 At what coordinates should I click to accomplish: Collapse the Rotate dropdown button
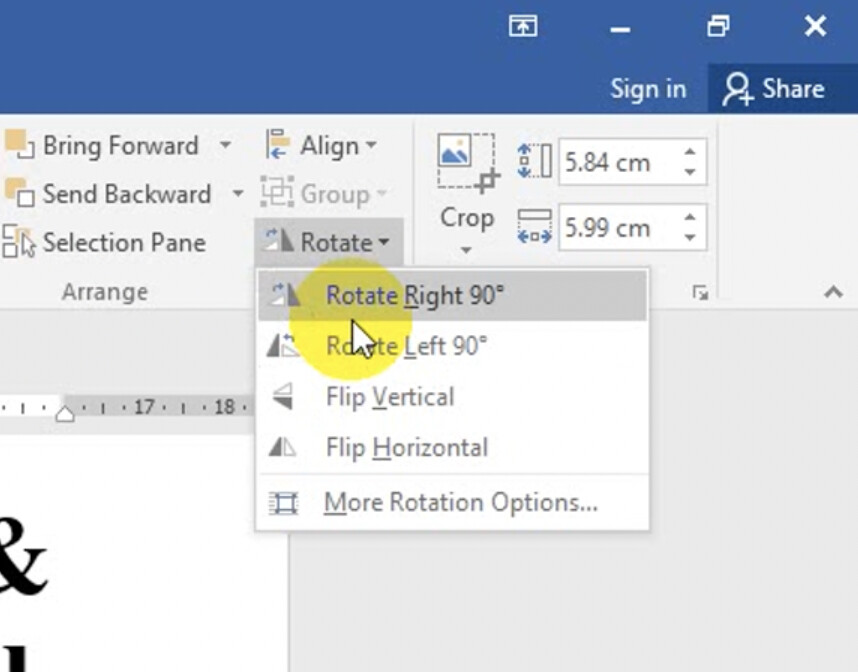pyautogui.click(x=328, y=242)
